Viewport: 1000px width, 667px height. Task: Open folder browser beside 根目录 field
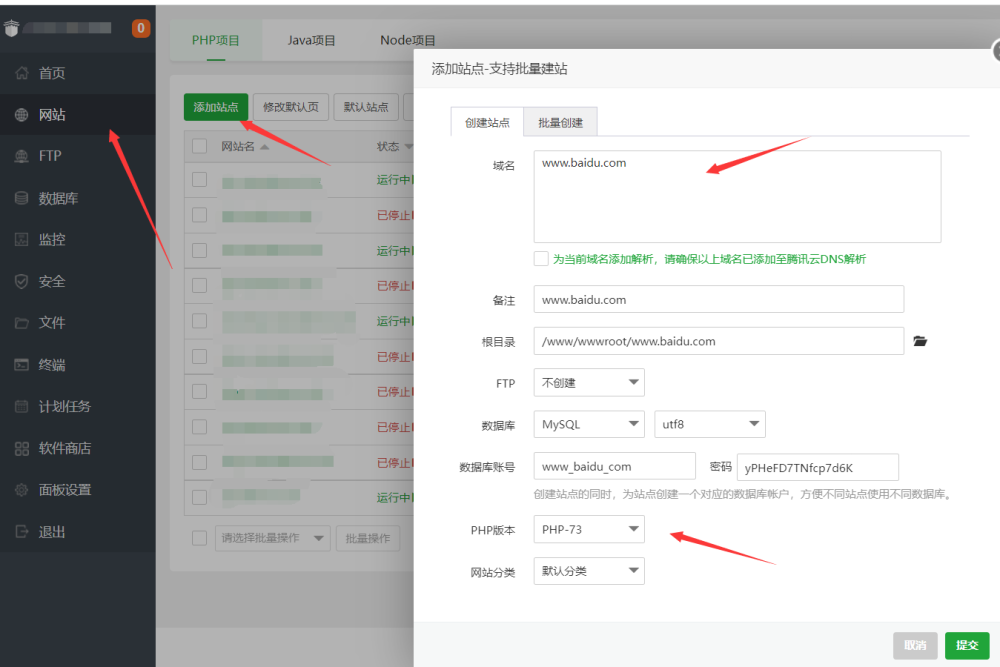point(920,341)
